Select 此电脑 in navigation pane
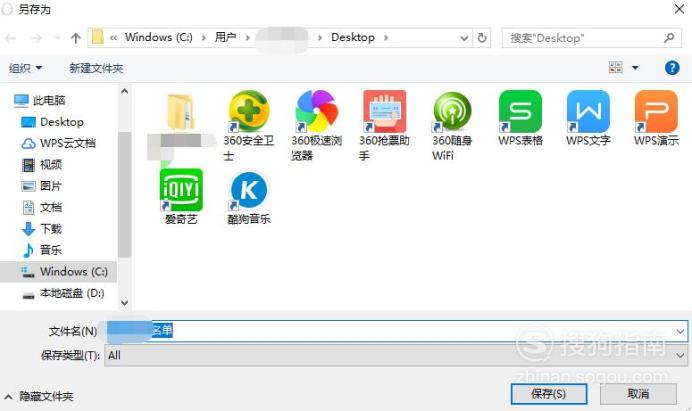The width and height of the screenshot is (692, 411). pos(40,101)
